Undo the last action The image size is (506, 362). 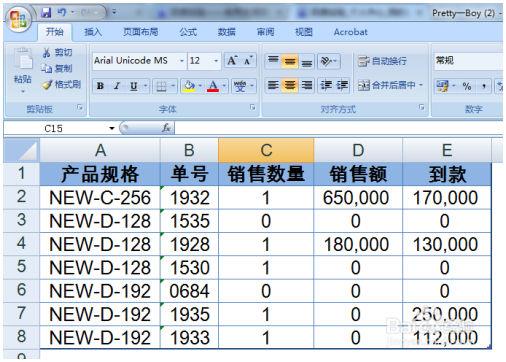61,13
